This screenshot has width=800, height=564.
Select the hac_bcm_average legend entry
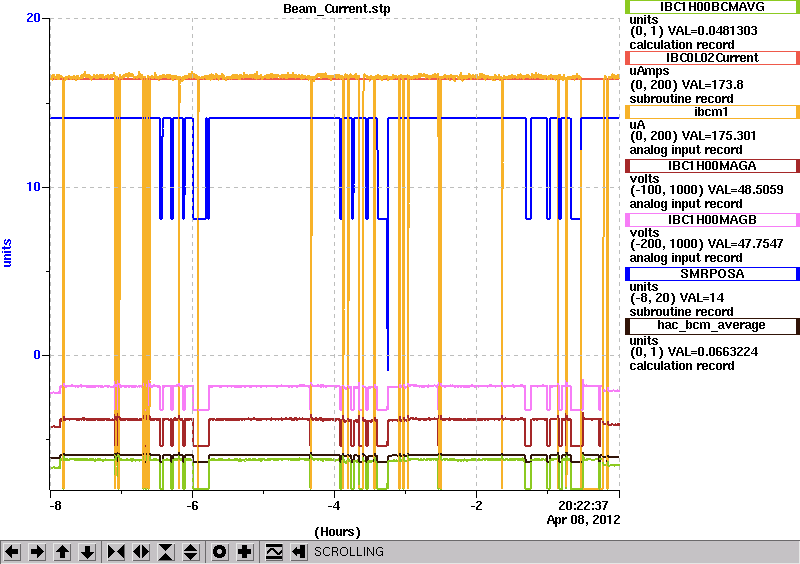712,326
